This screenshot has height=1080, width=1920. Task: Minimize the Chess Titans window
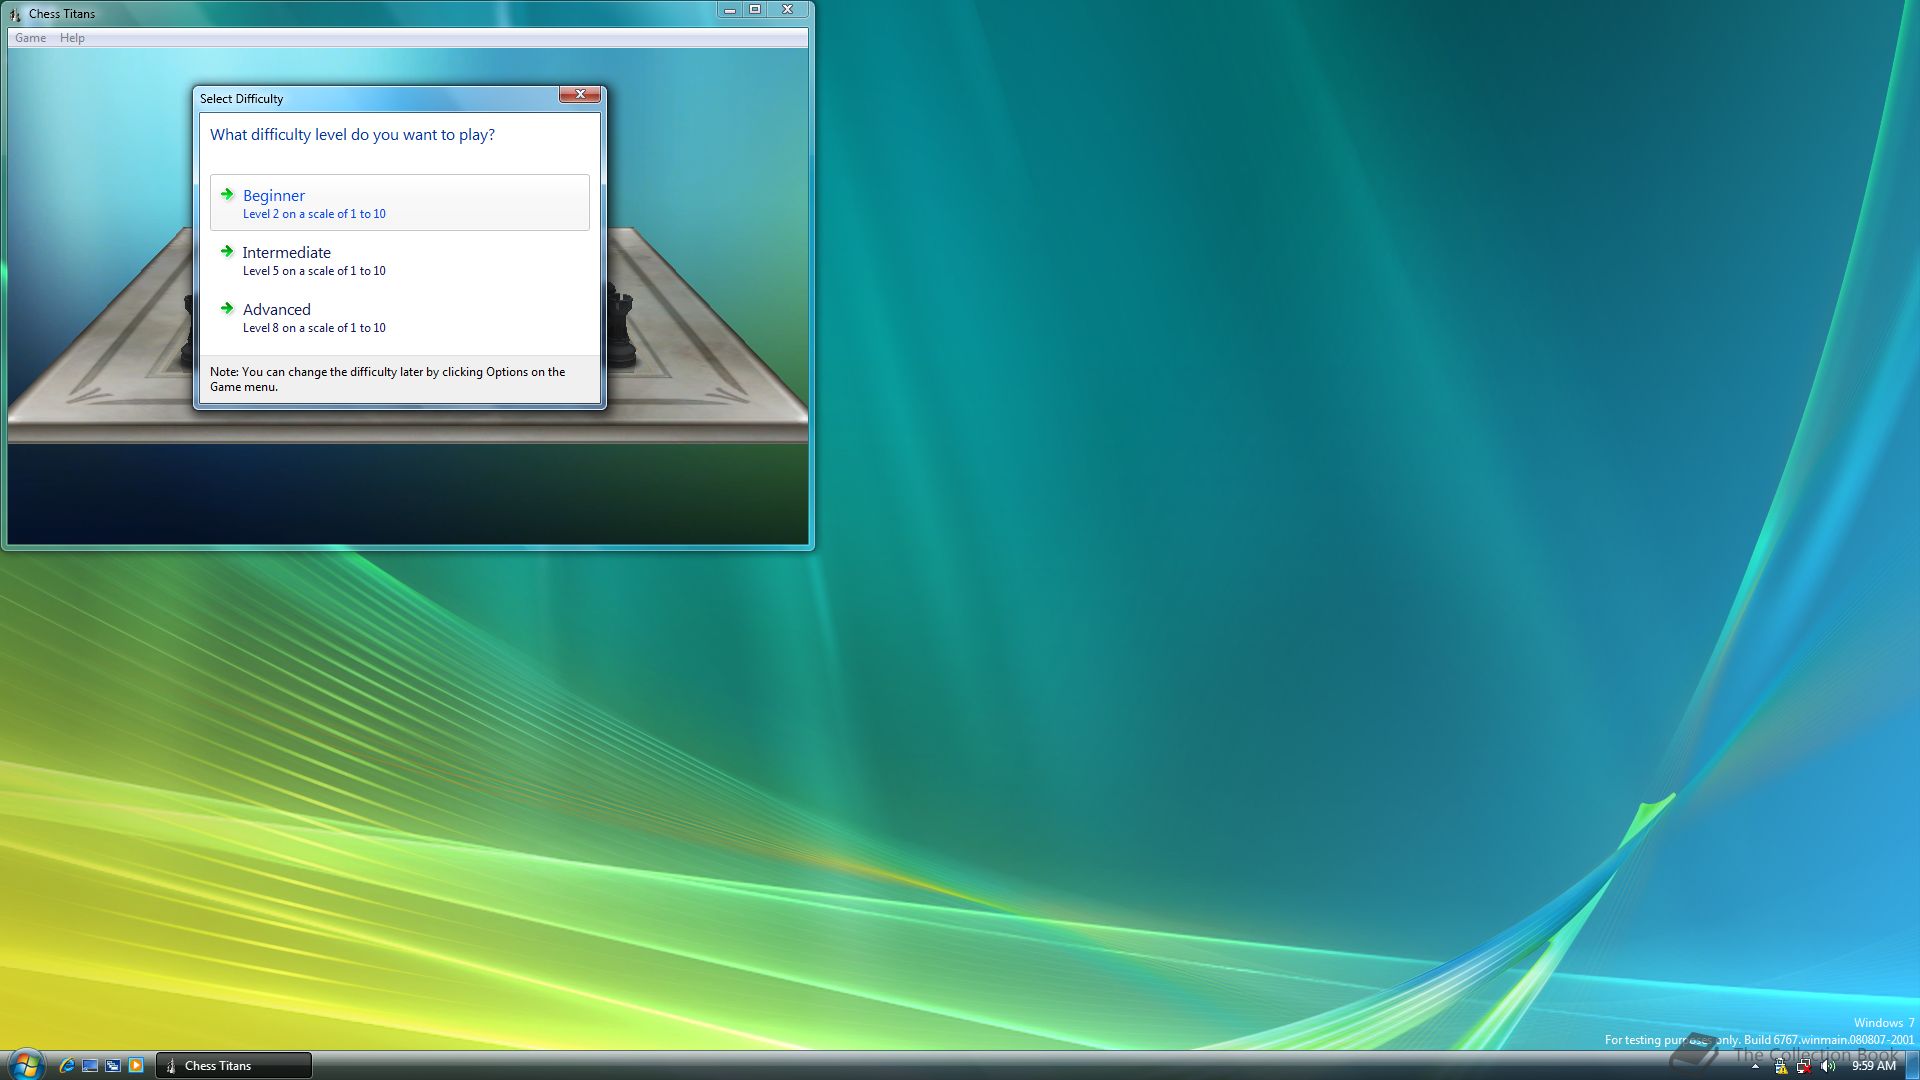tap(730, 10)
